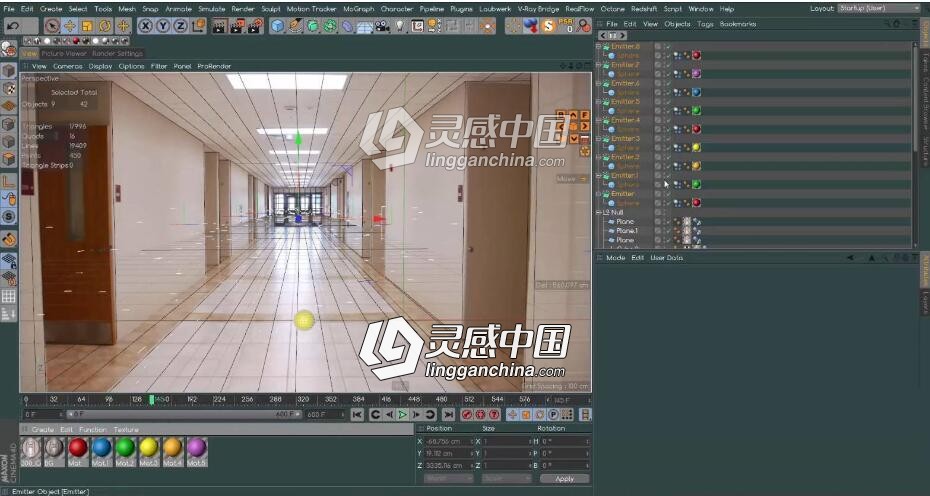Collapse the Emitter.5 tree node
930x496 pixels.
tap(598, 102)
